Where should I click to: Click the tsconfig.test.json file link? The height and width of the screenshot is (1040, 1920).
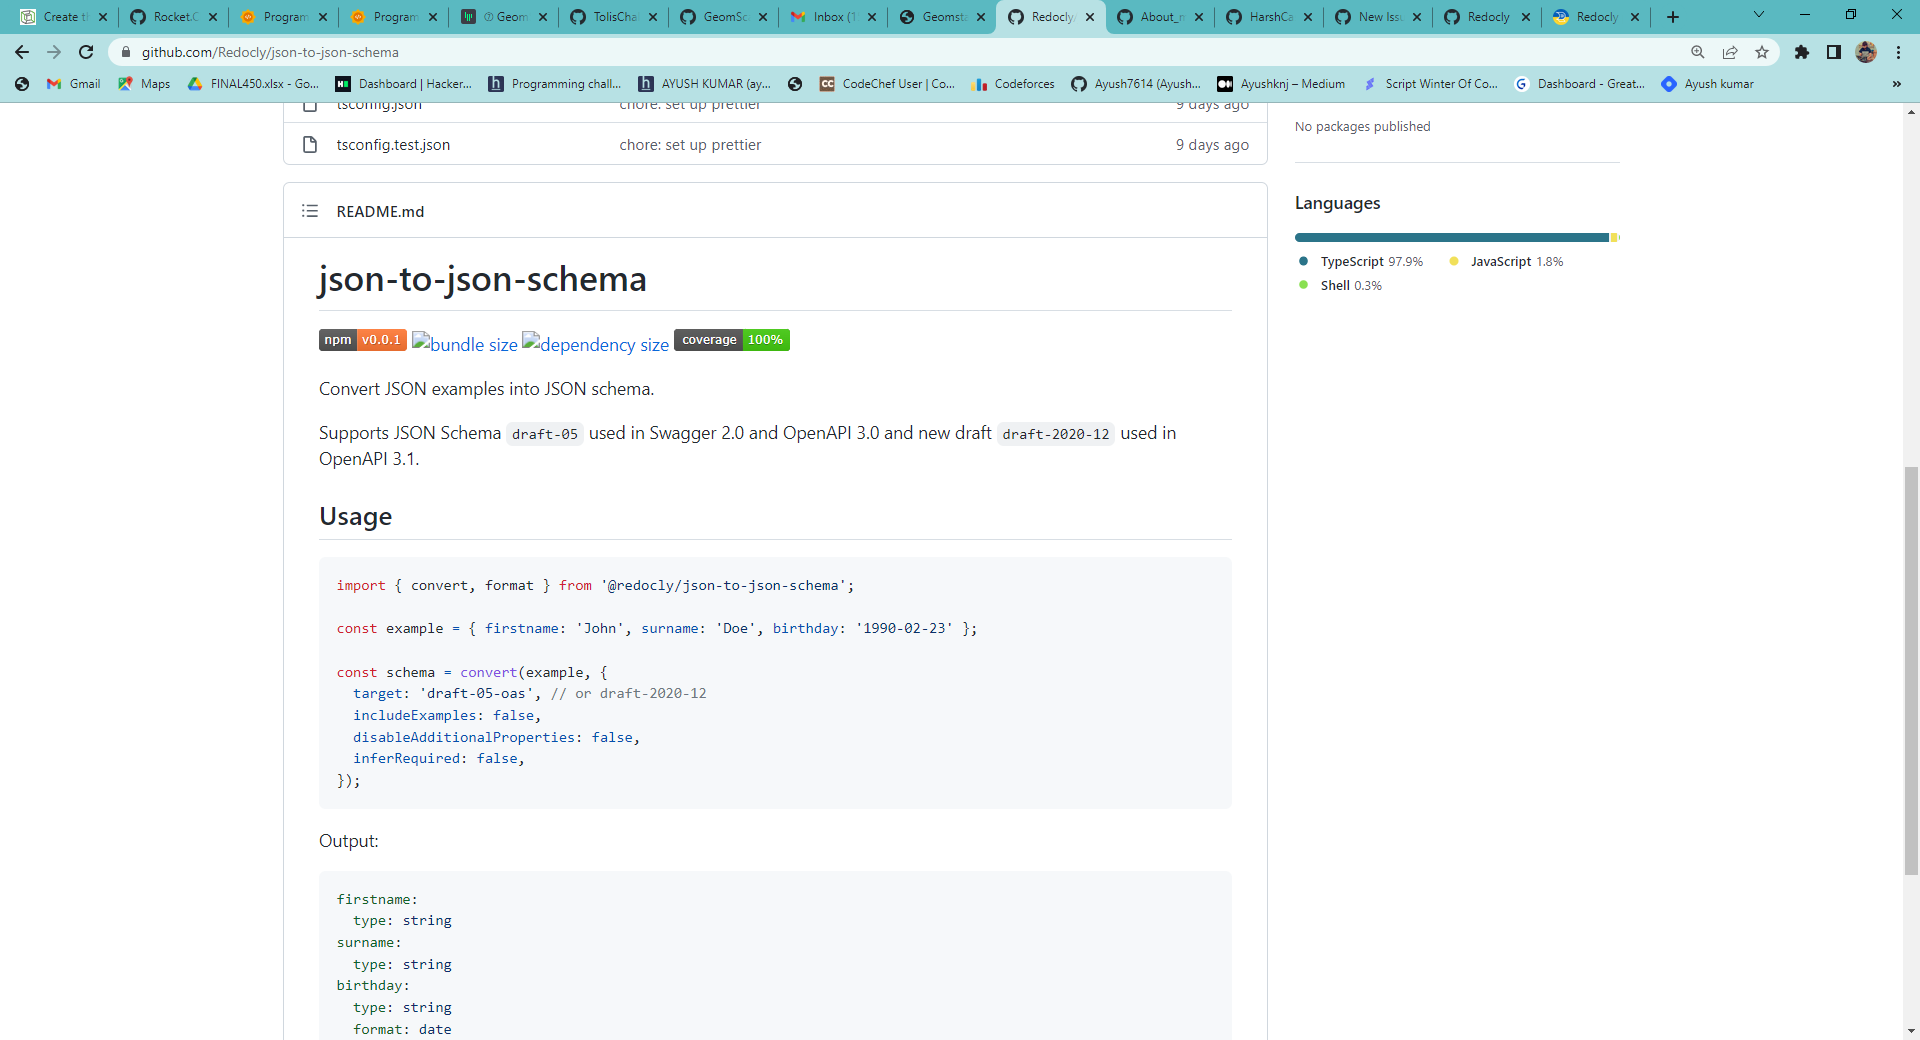[393, 144]
